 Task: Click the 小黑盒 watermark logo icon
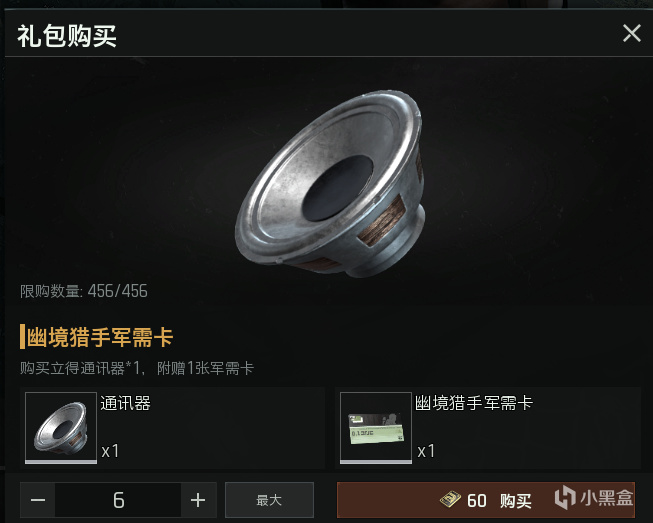(x=565, y=497)
